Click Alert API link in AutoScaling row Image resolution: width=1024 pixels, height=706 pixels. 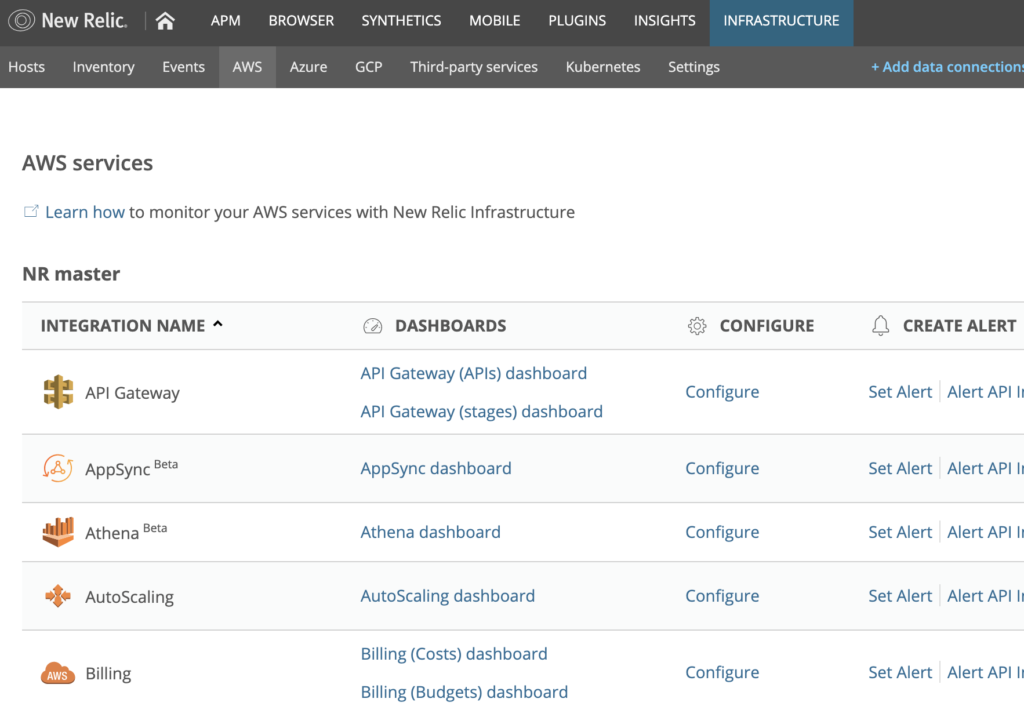pyautogui.click(x=985, y=596)
